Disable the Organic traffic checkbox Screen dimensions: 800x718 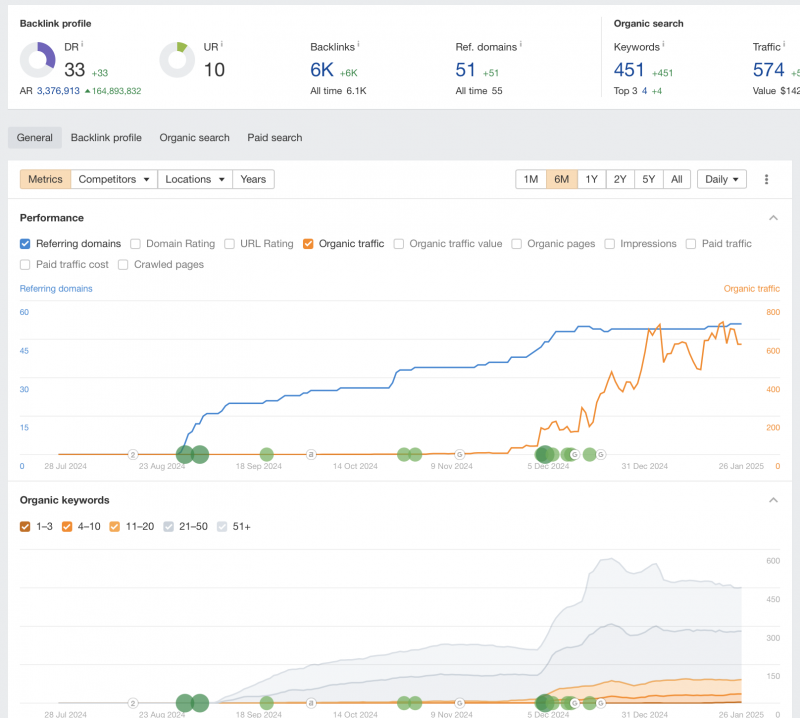pyautogui.click(x=308, y=244)
